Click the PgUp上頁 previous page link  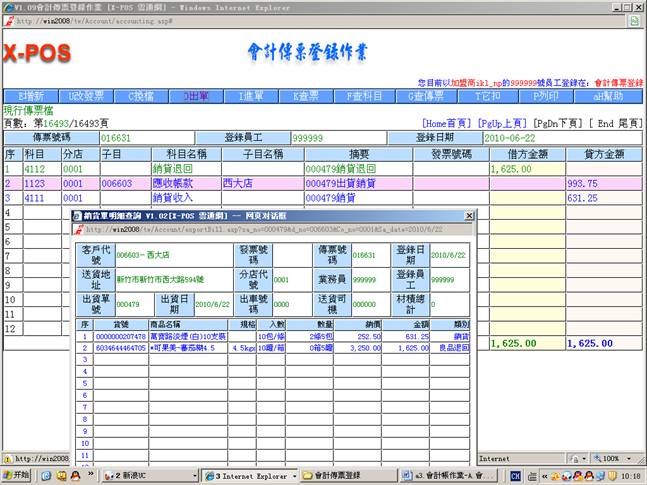503,122
